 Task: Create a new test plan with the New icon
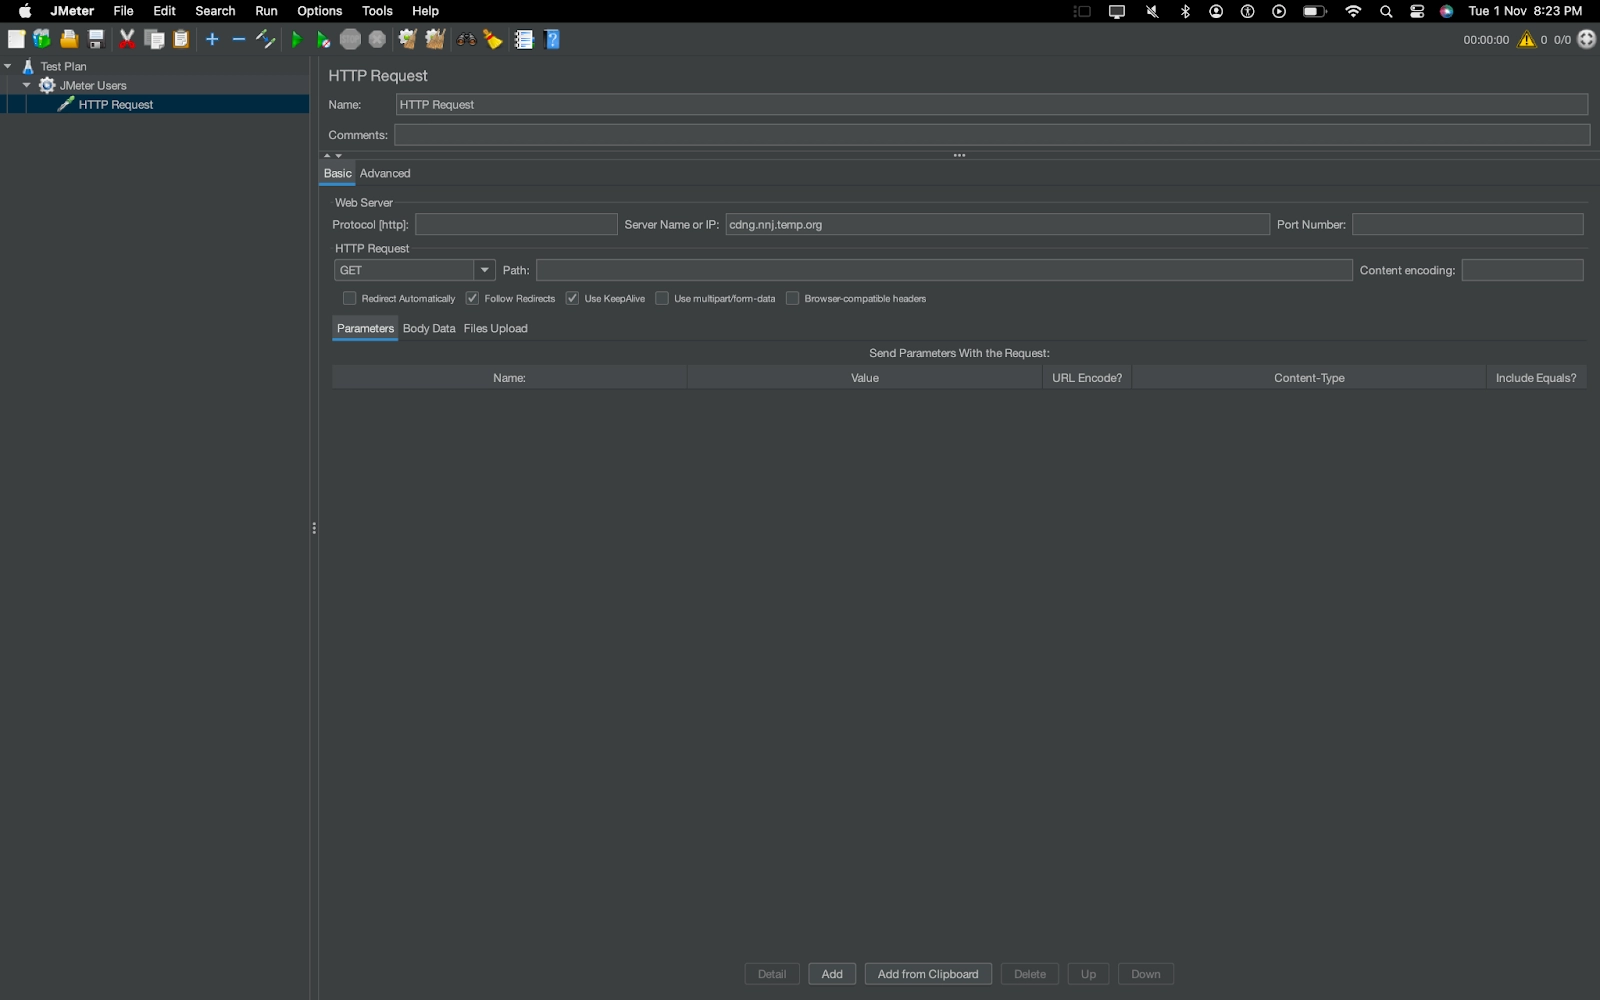(x=16, y=39)
